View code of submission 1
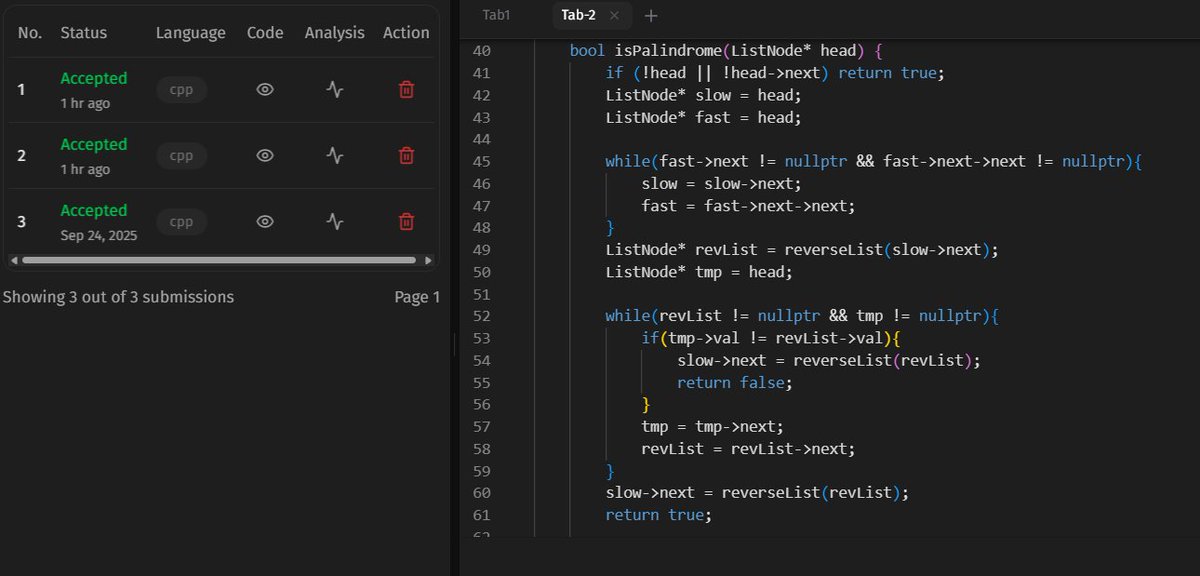This screenshot has height=576, width=1200. coord(265,89)
